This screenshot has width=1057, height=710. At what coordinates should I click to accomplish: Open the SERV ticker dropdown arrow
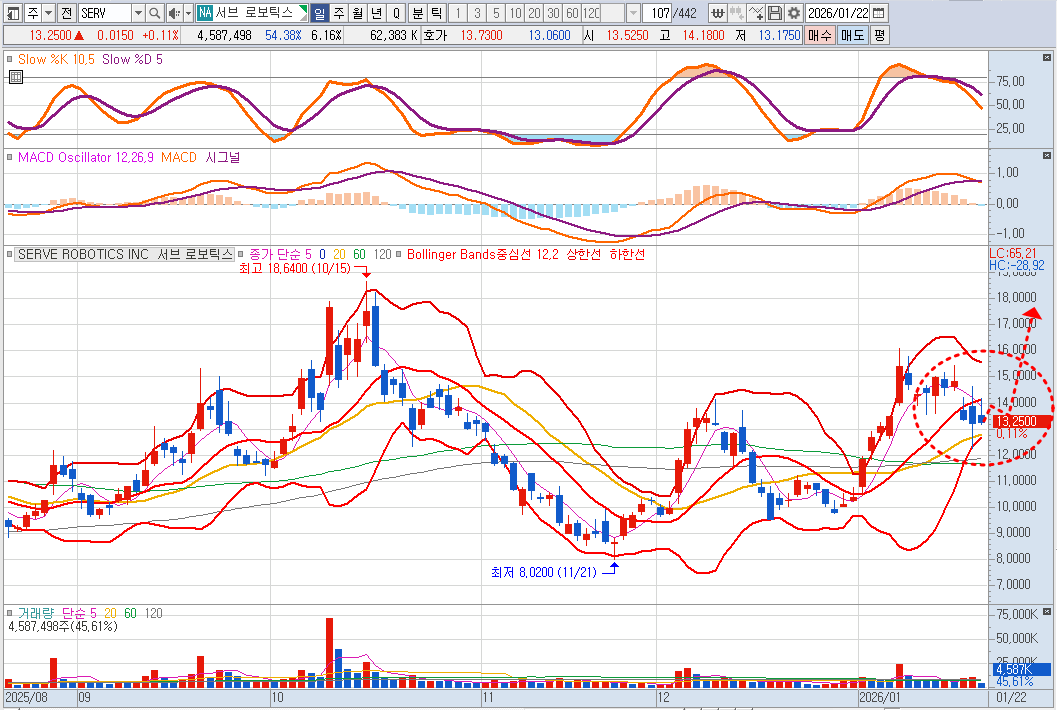(x=138, y=13)
